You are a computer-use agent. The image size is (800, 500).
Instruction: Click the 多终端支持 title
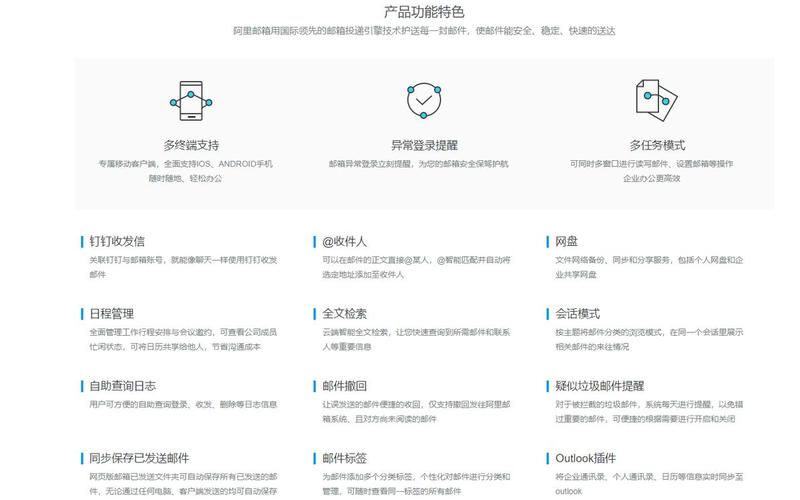(191, 145)
